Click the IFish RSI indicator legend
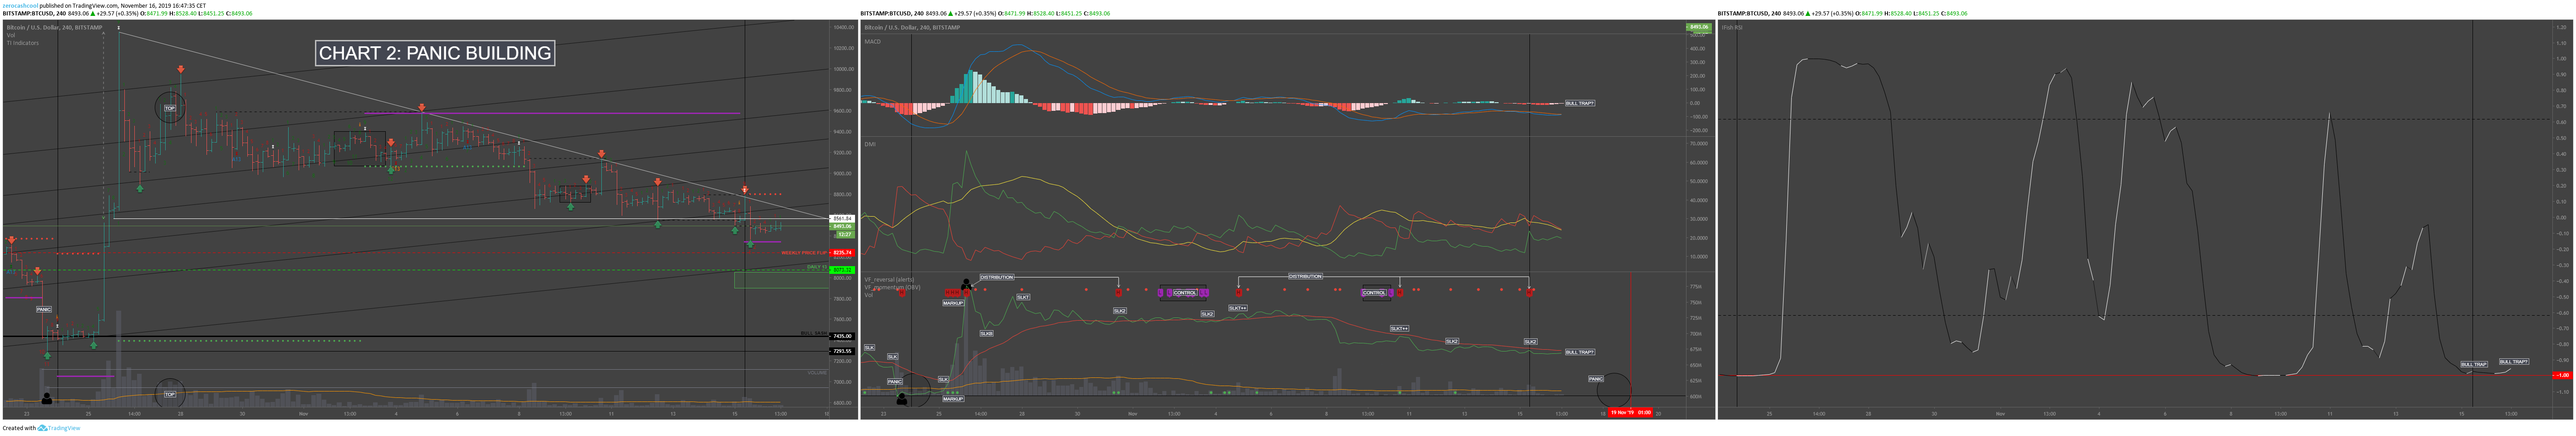Screen dimensions: 2576x436 (1732, 27)
